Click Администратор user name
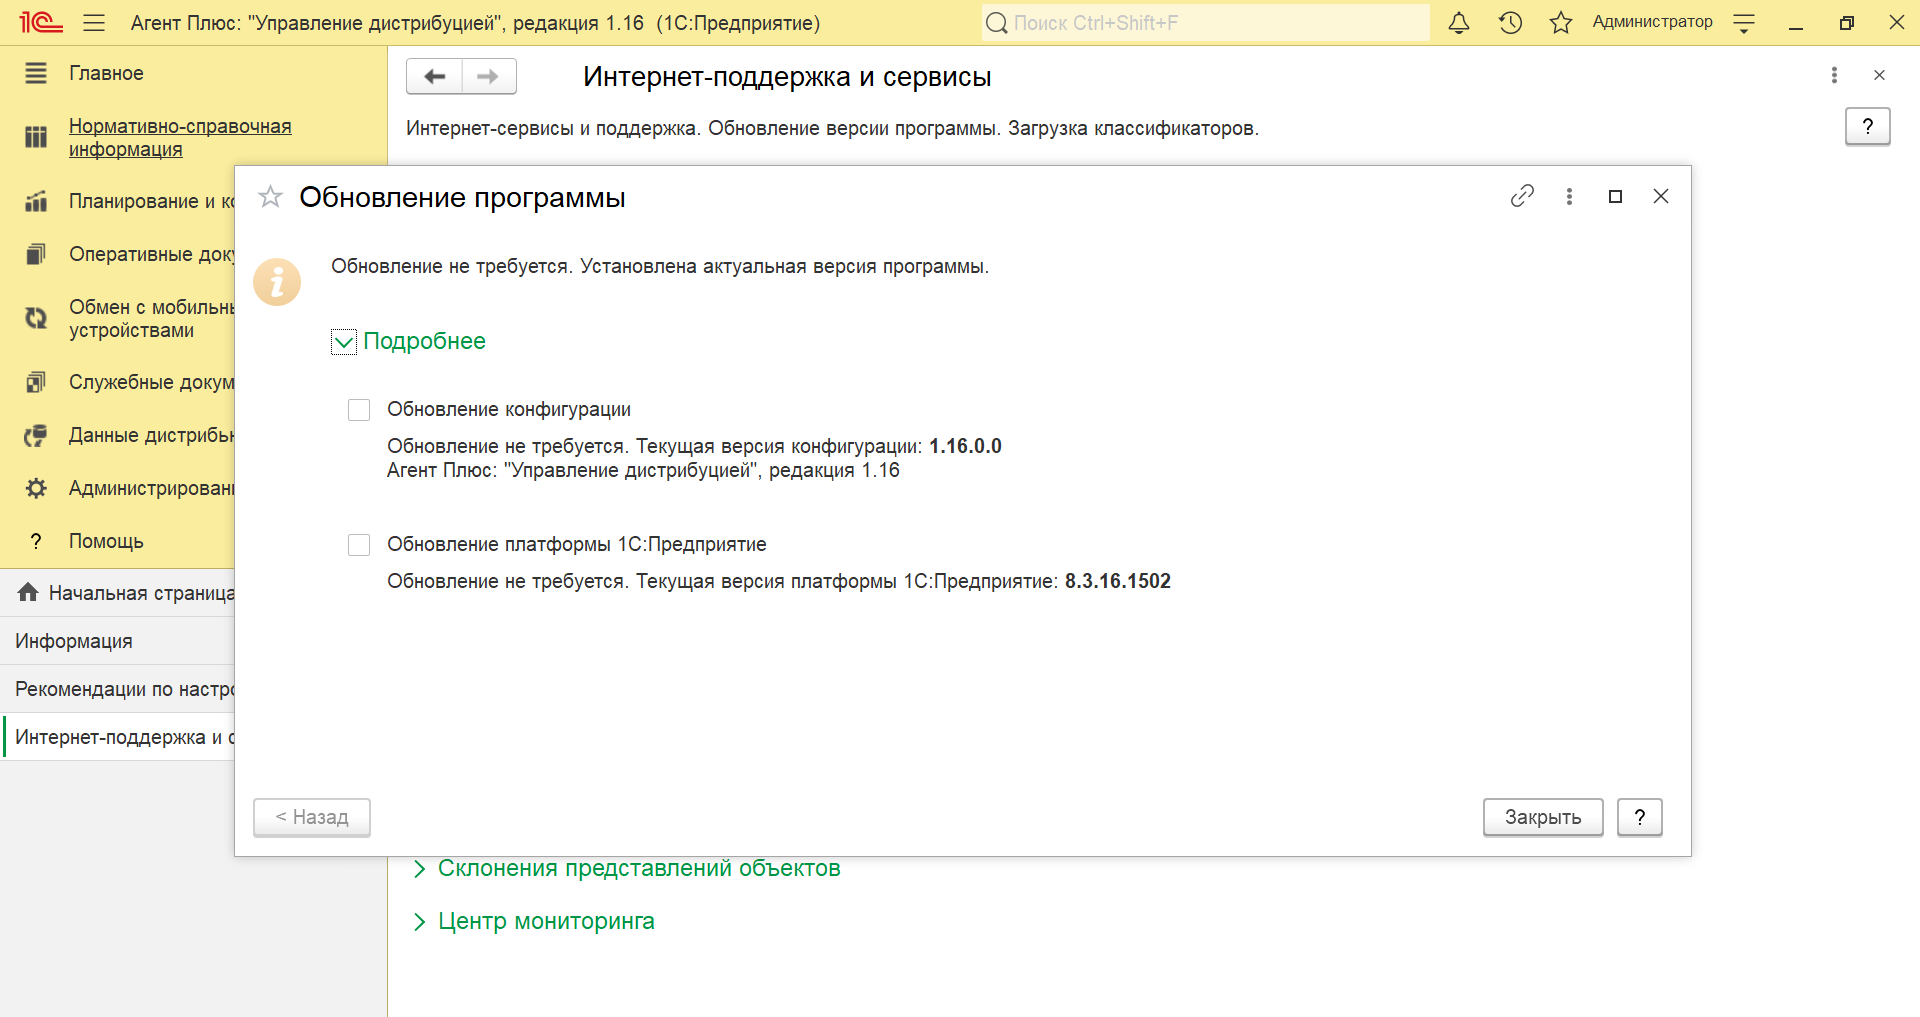Viewport: 1920px width, 1017px height. point(1652,22)
